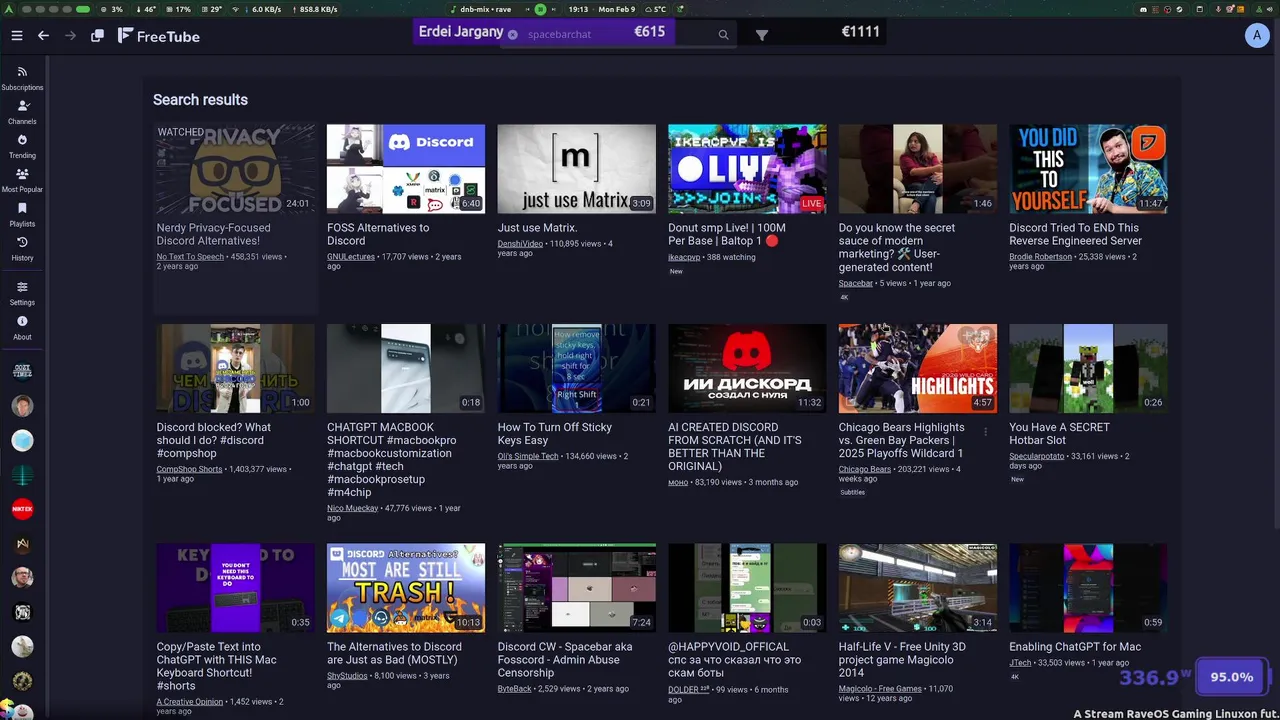Open Oli's Simple Tech channel link
1280x720 pixels.
tap(528, 456)
